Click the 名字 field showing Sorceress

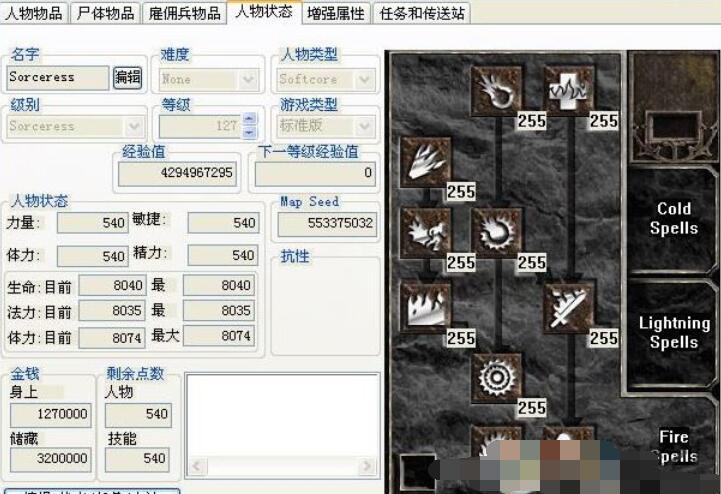[58, 77]
